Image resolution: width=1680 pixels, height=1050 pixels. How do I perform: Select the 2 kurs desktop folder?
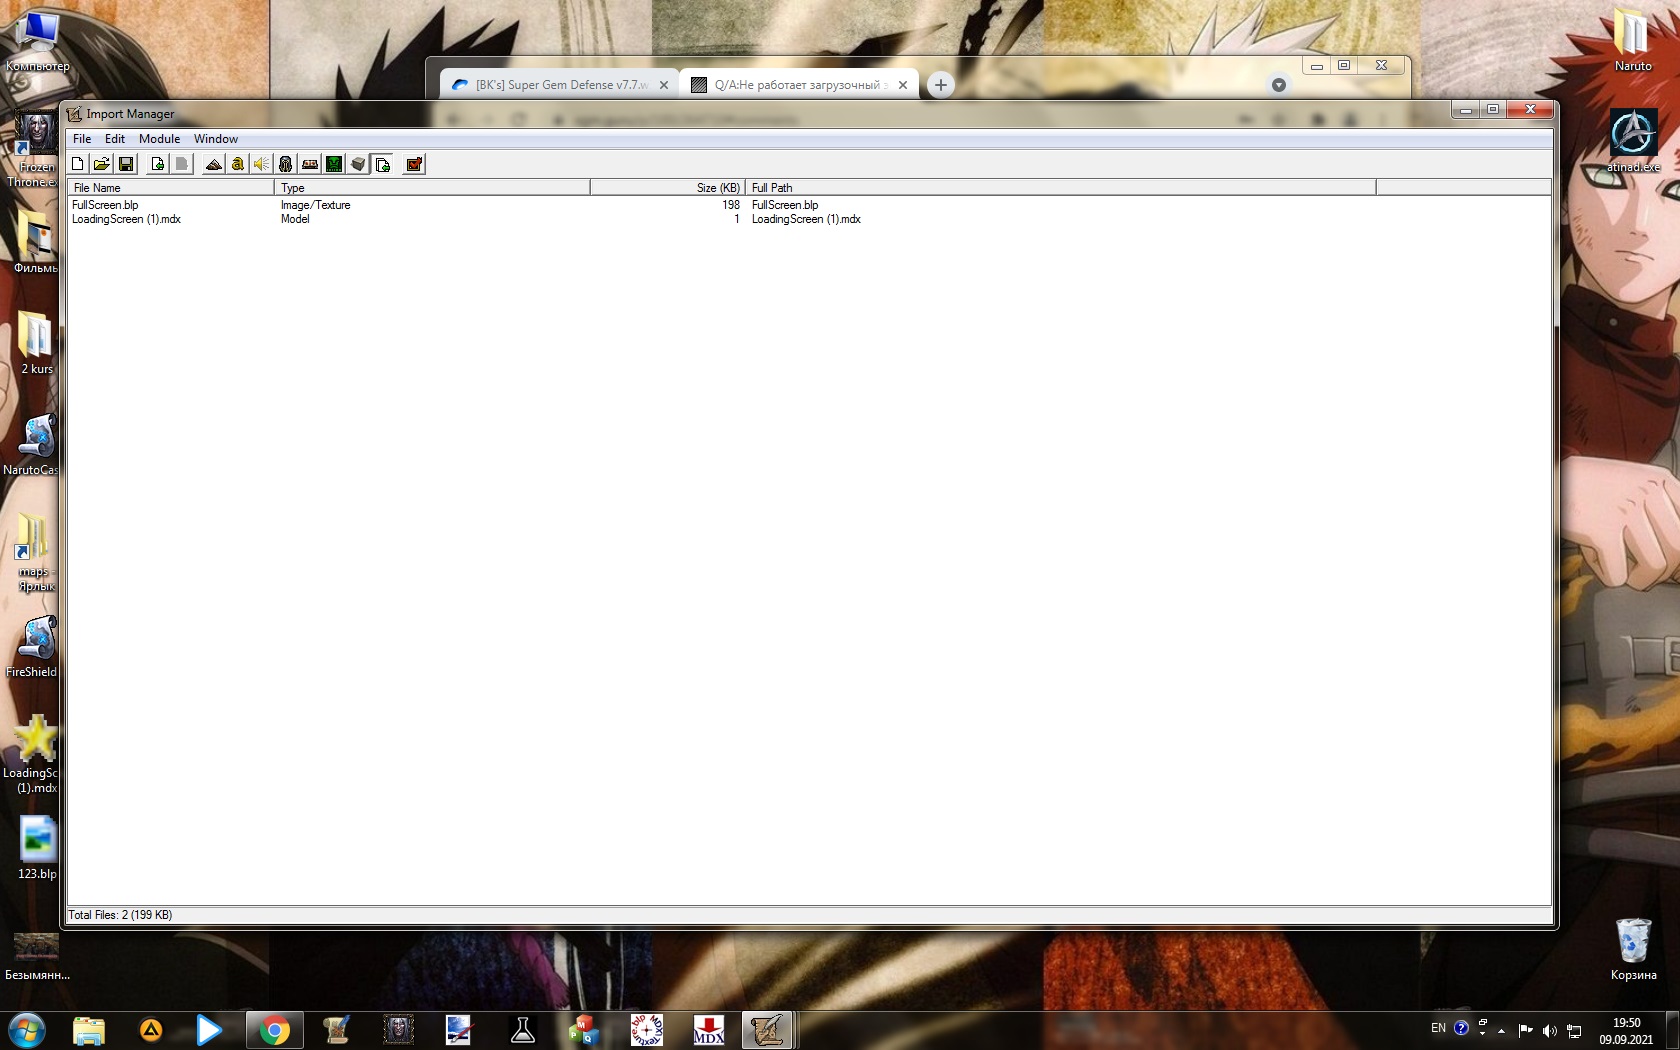(x=37, y=342)
